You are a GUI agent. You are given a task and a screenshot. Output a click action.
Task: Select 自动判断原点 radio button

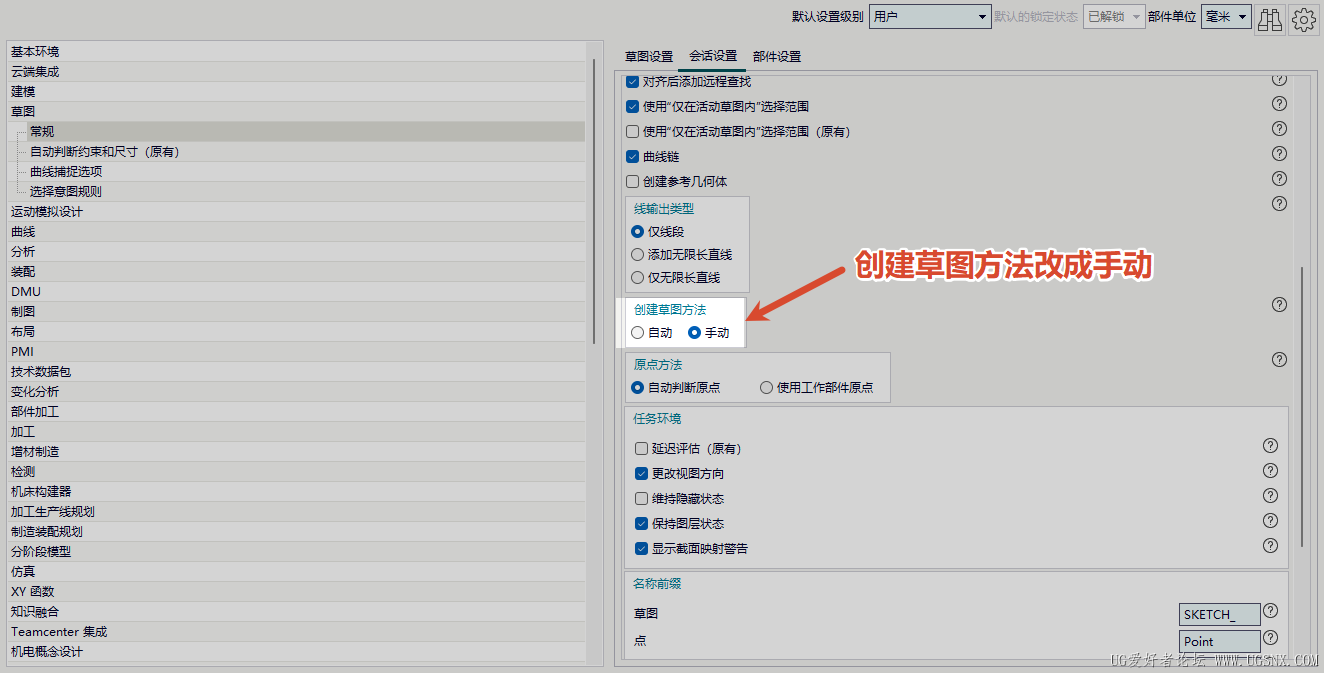point(637,387)
